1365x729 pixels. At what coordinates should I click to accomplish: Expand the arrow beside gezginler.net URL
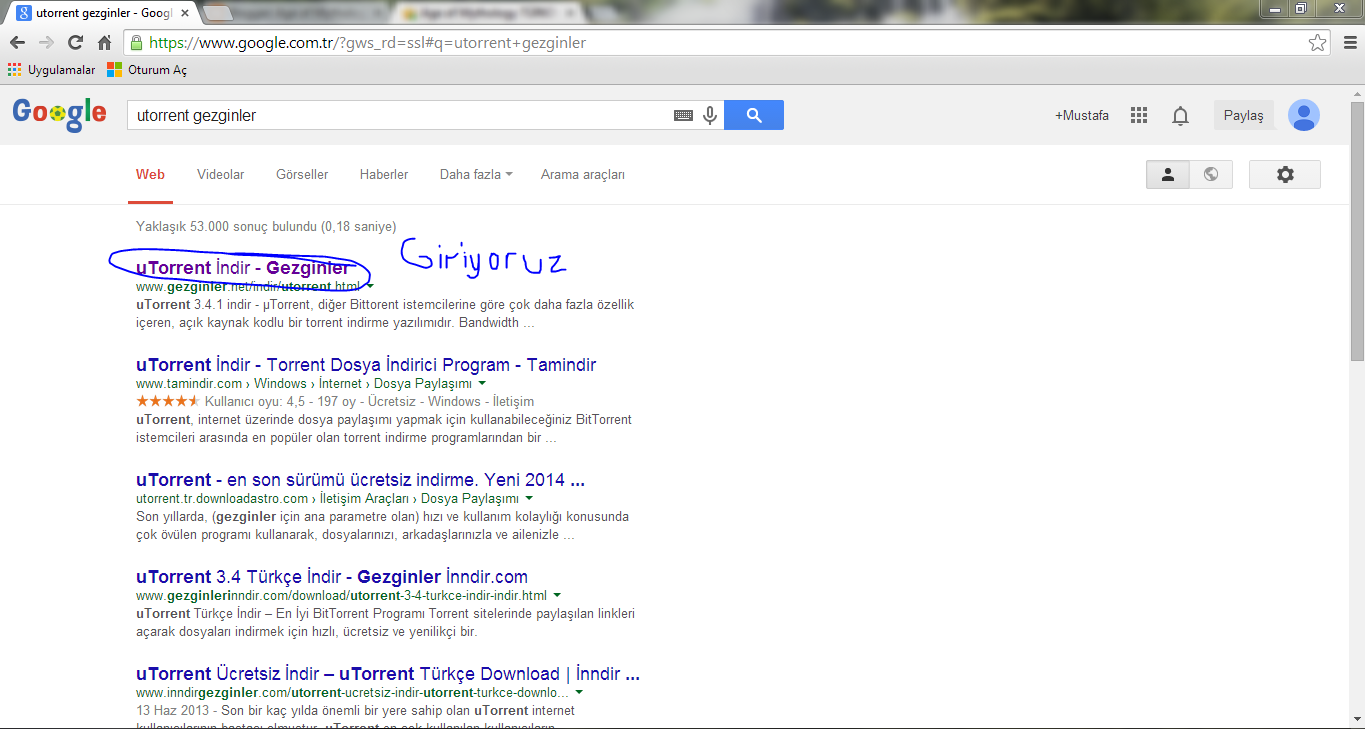pos(370,286)
